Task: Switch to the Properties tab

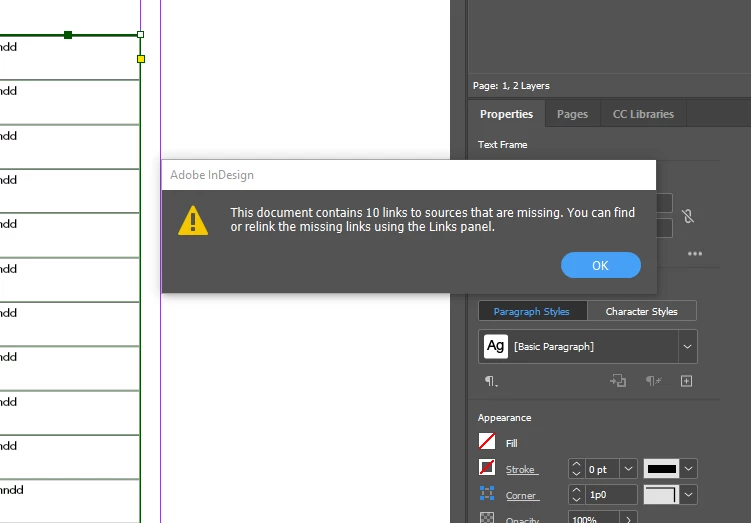Action: coord(506,114)
